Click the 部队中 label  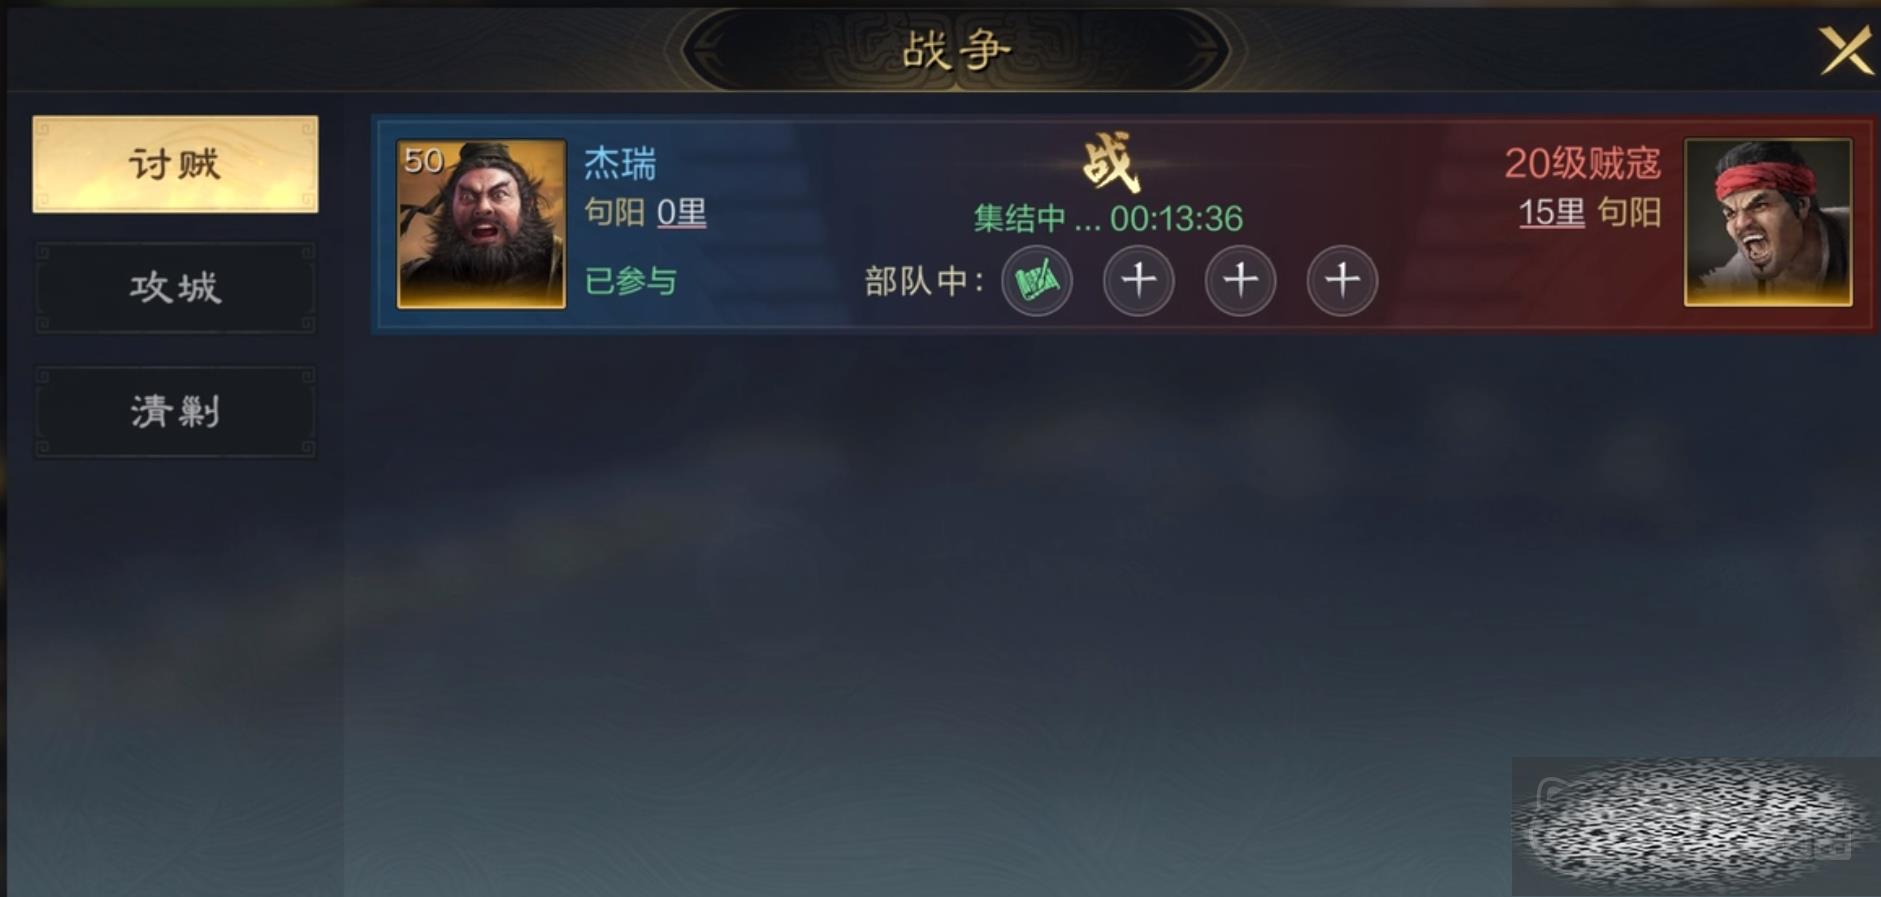pos(925,282)
